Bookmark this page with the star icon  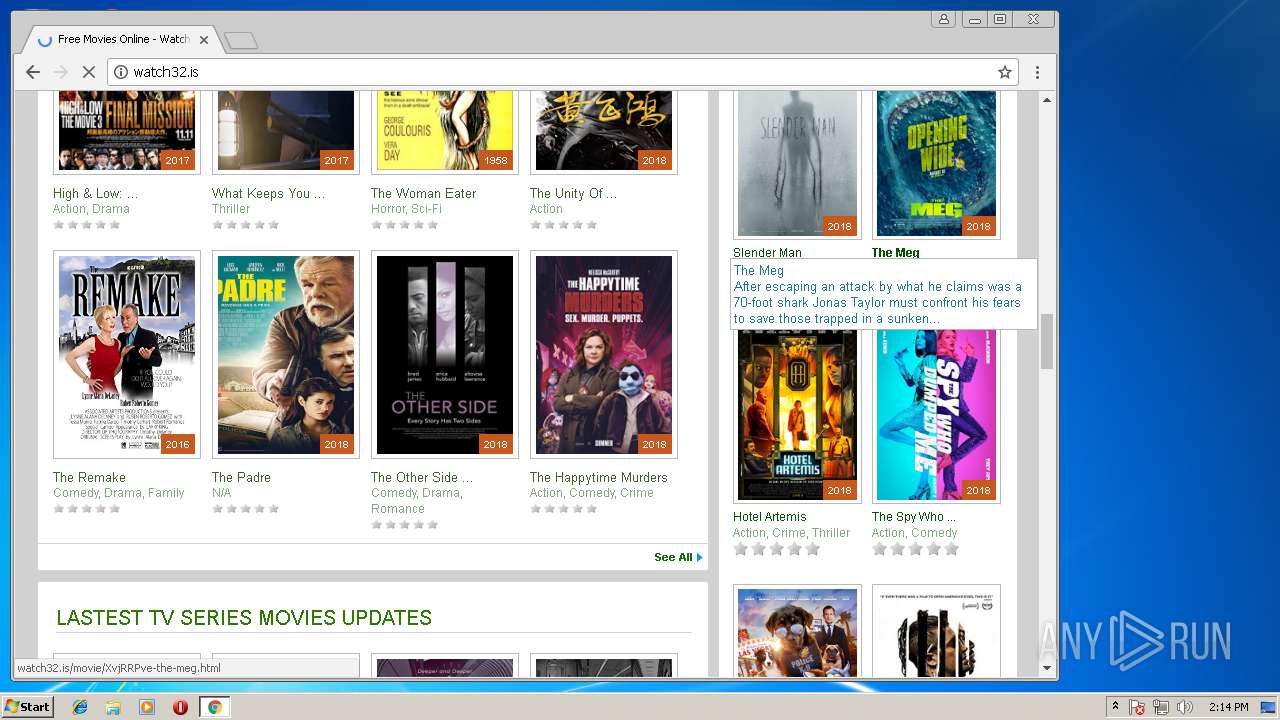click(1005, 72)
